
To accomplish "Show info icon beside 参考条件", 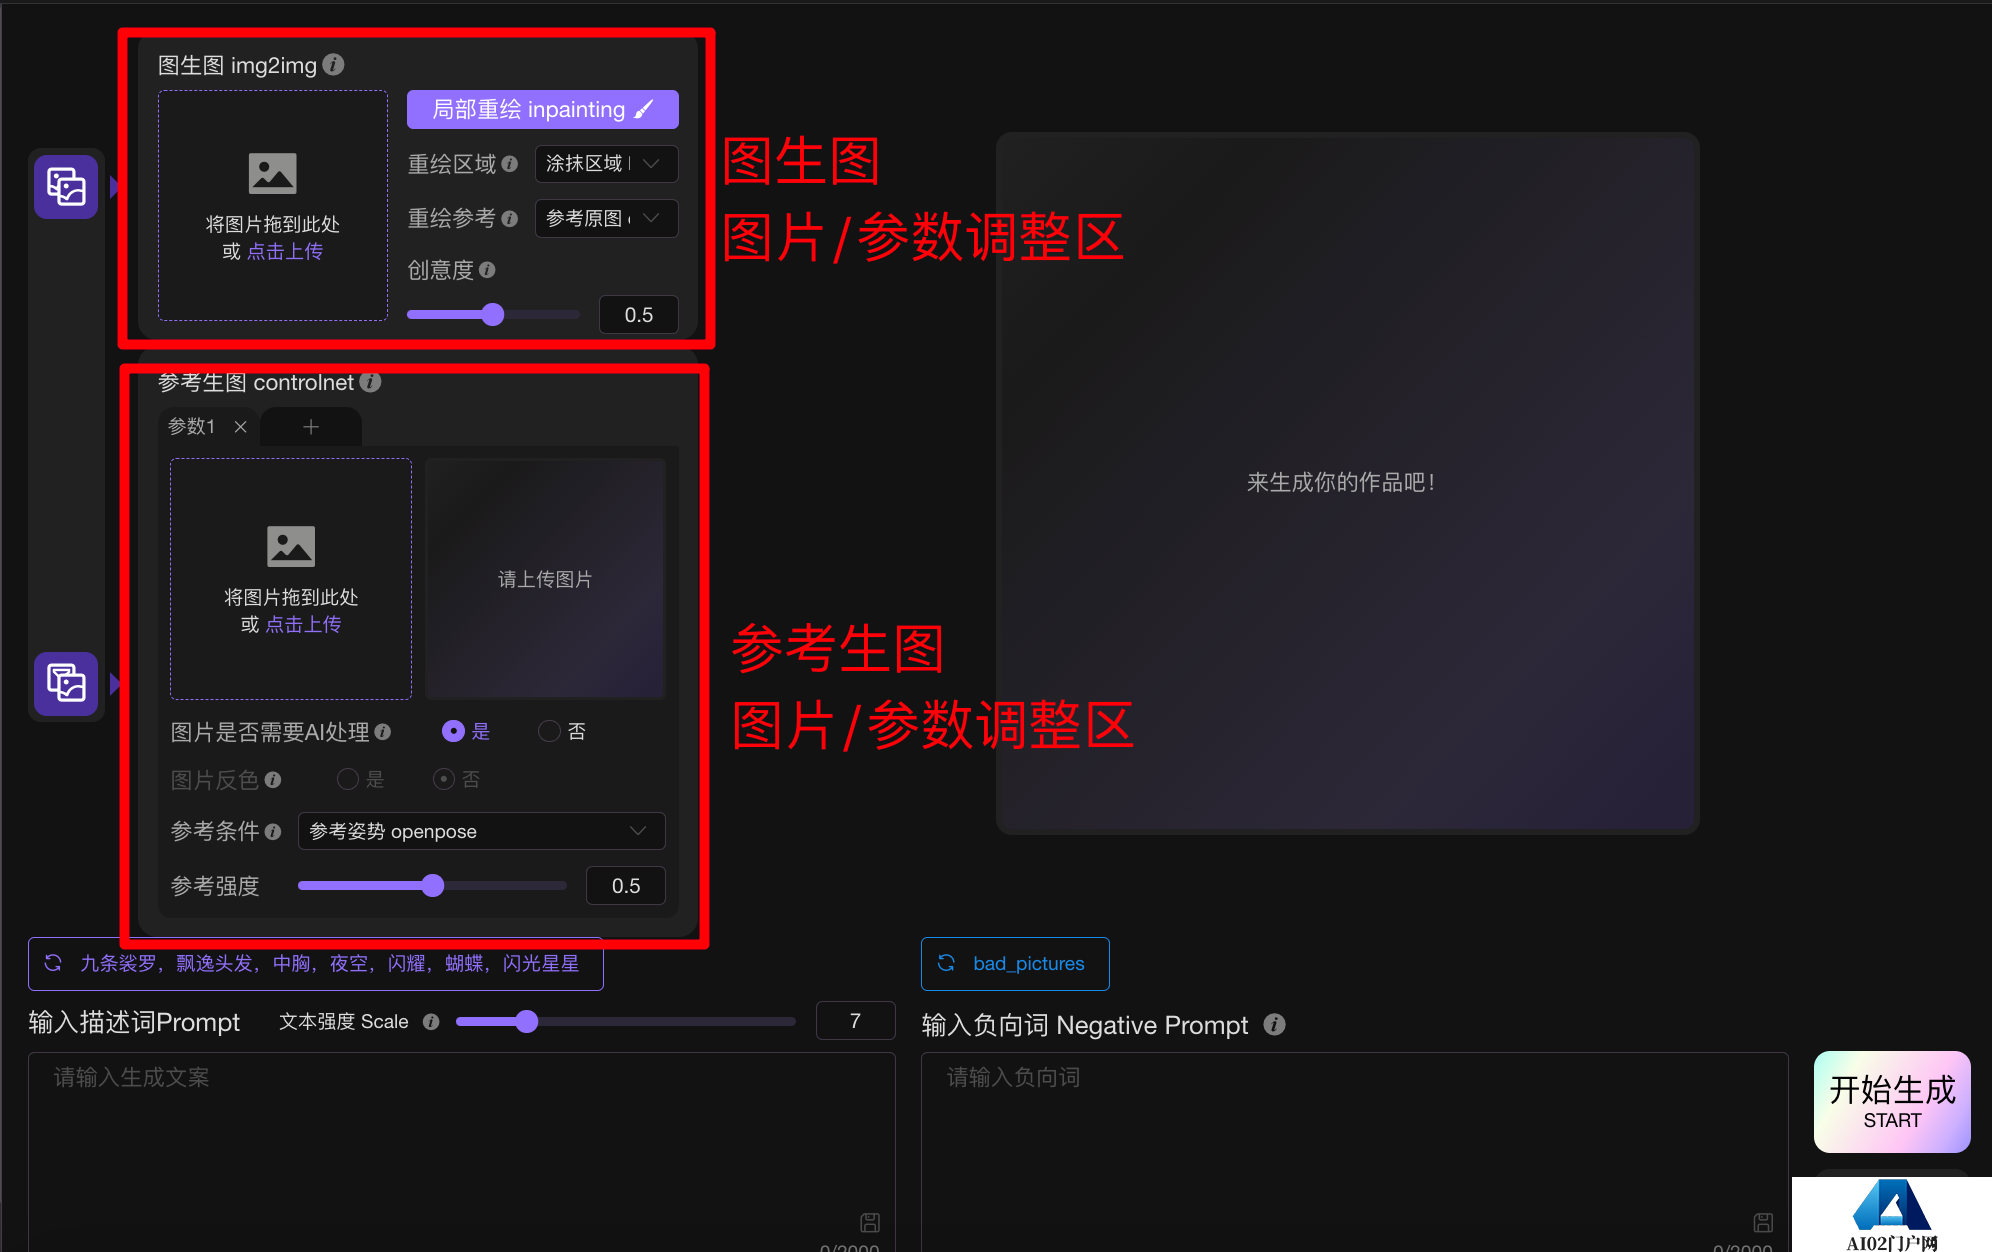I will tap(273, 832).
